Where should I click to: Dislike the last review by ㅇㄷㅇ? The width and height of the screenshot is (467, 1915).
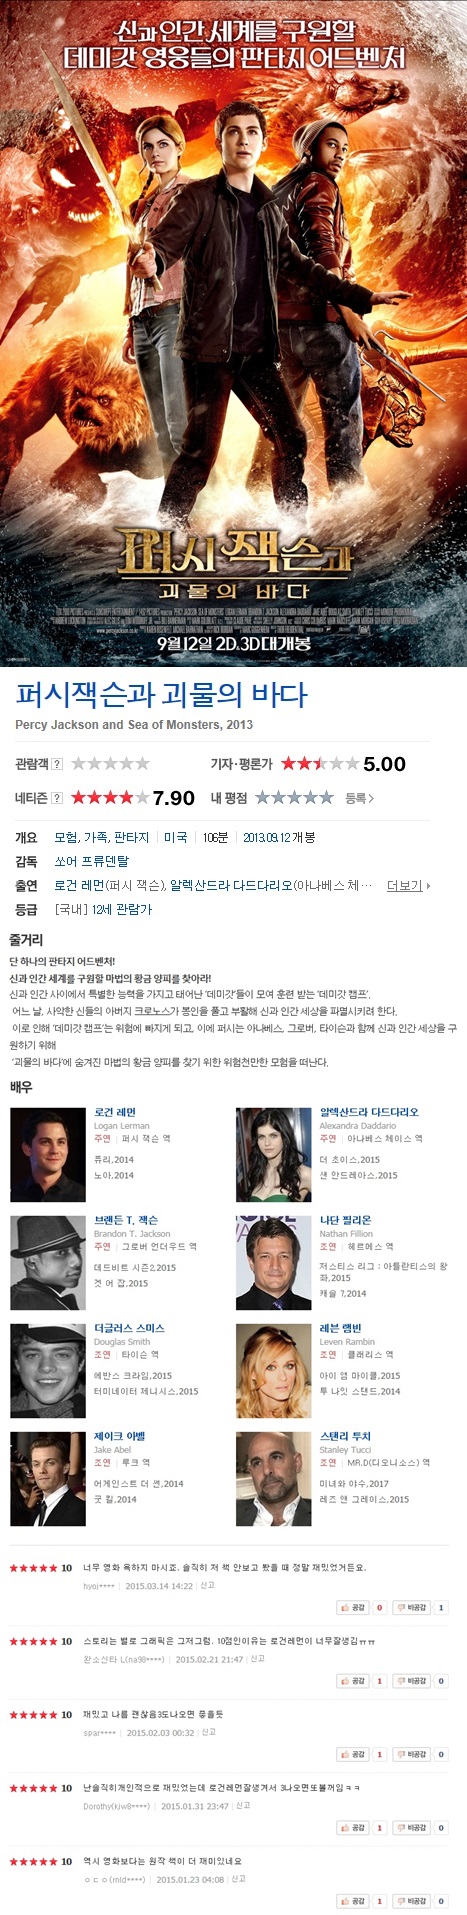412,1901
